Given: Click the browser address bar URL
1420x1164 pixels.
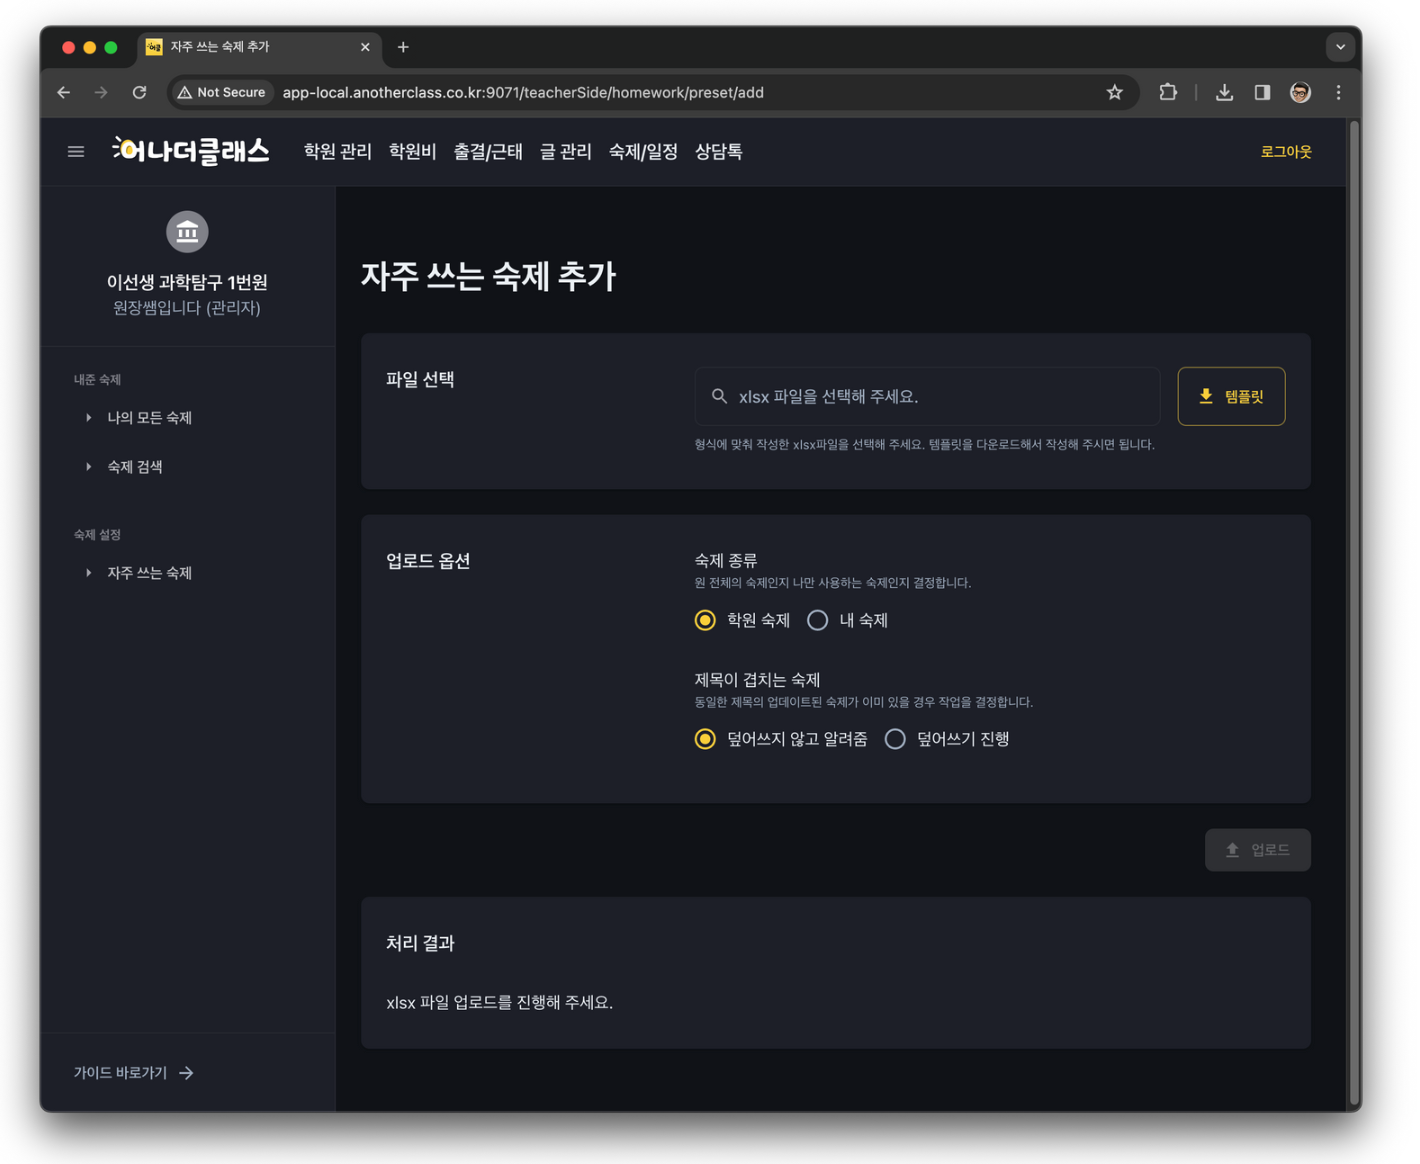Looking at the screenshot, I should (x=523, y=92).
